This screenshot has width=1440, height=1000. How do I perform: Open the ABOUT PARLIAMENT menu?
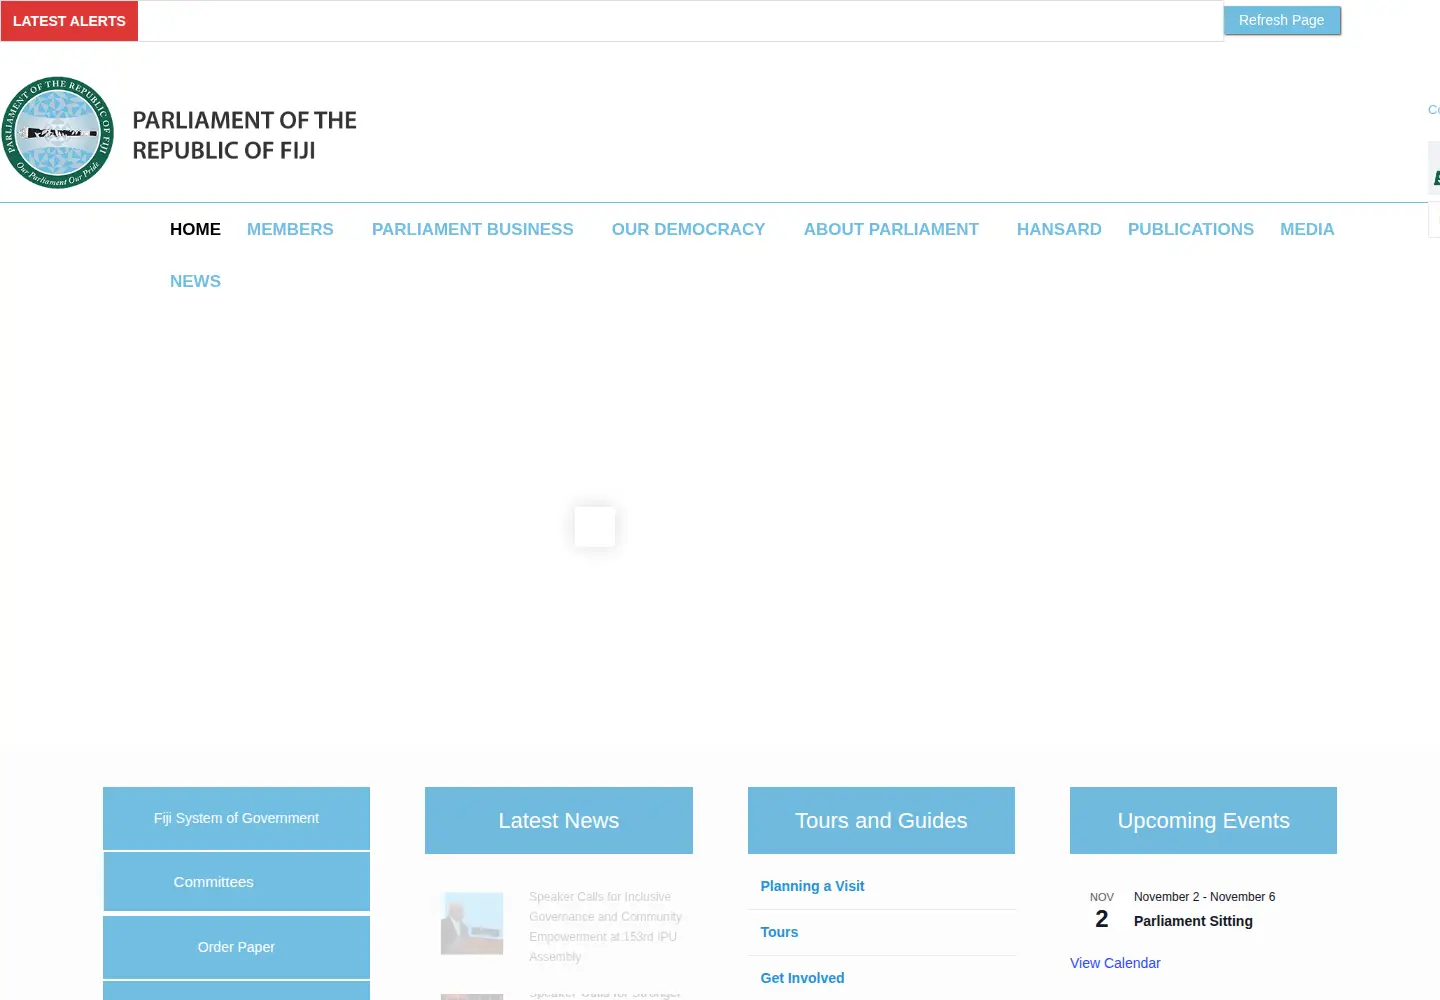[x=891, y=229]
